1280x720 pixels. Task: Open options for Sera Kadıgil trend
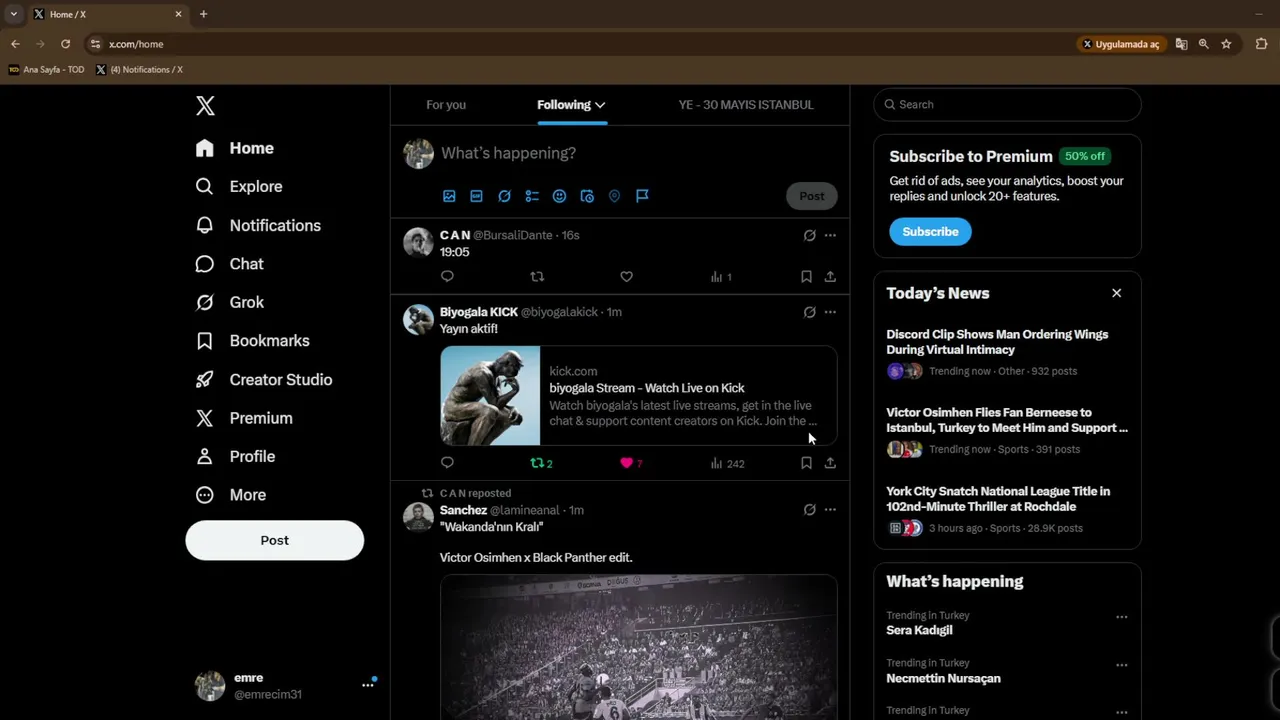[x=1121, y=617]
